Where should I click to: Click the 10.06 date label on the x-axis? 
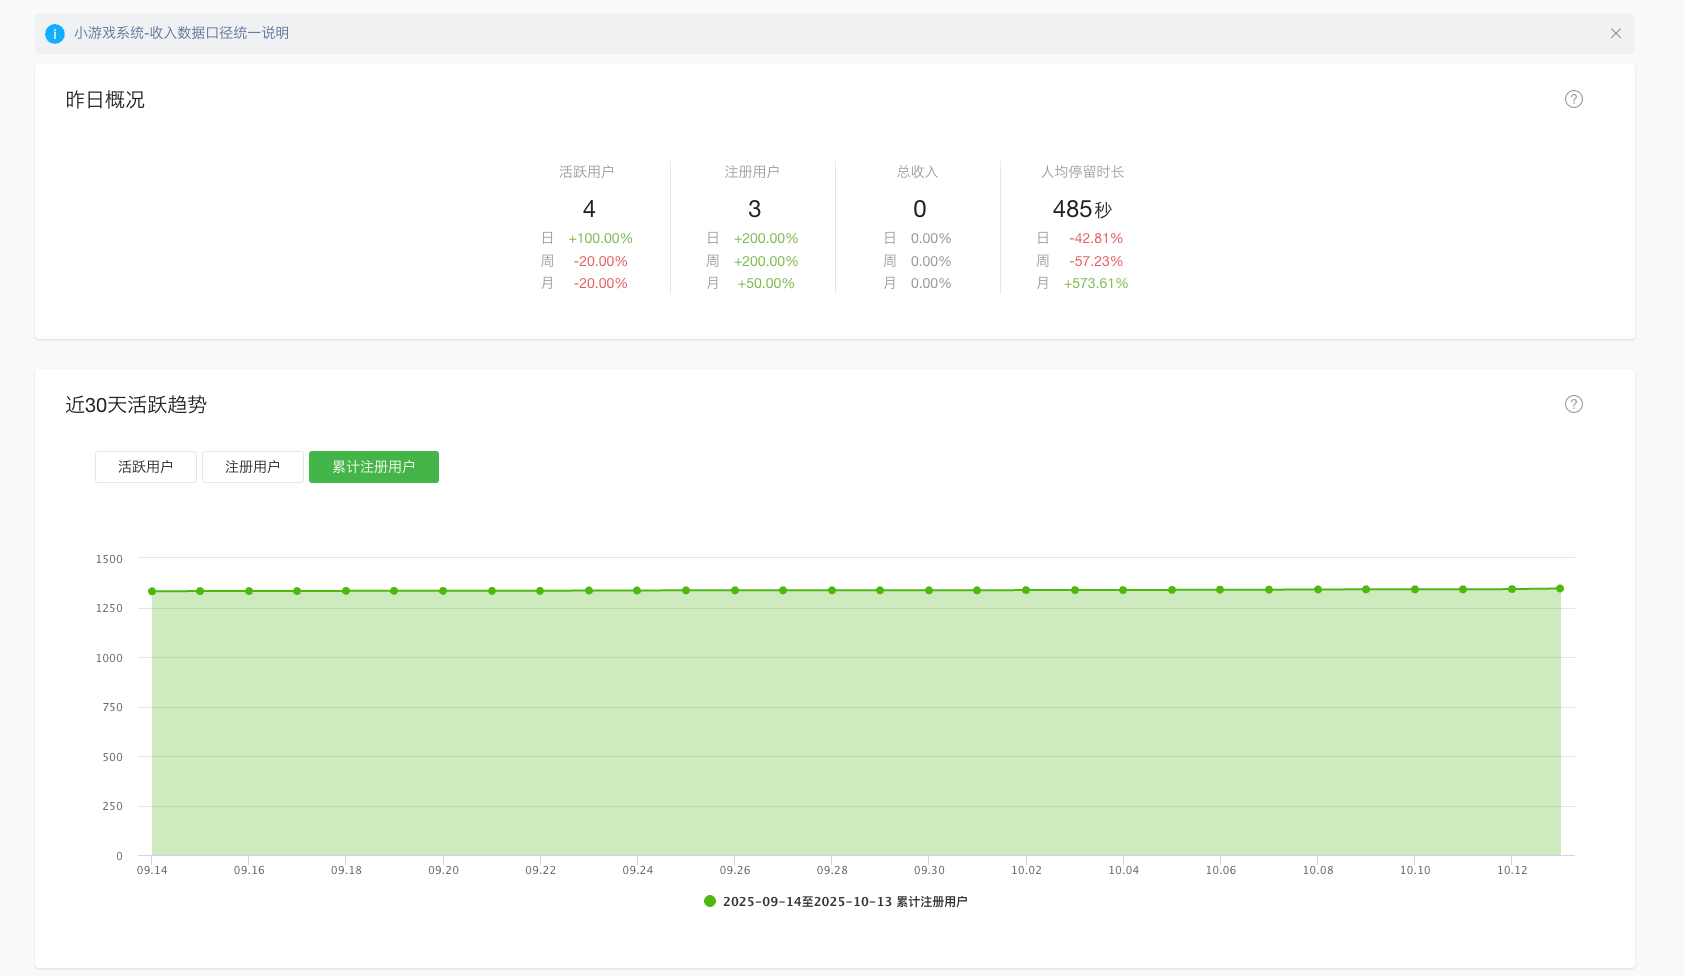1221,870
